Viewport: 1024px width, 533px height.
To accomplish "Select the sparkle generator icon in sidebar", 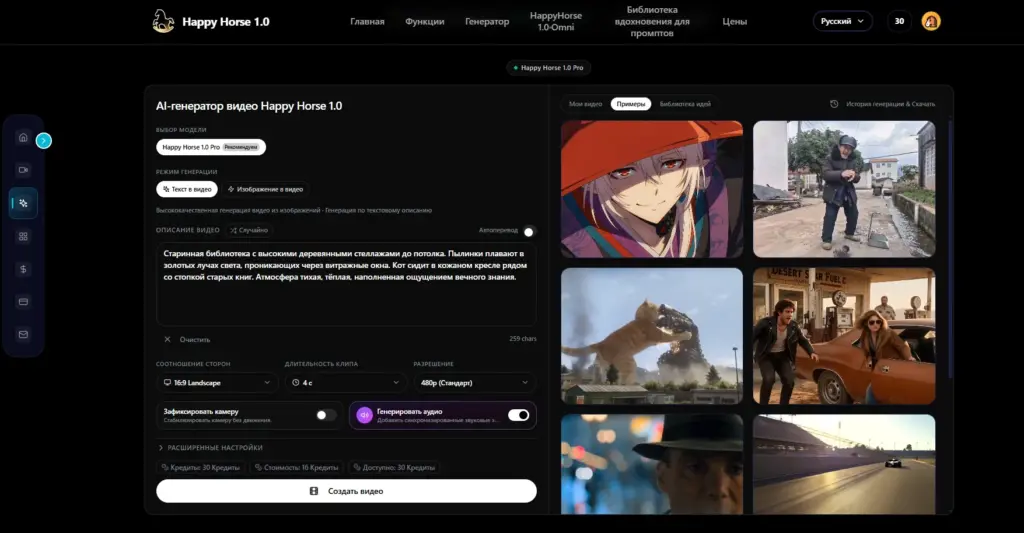I will [24, 203].
